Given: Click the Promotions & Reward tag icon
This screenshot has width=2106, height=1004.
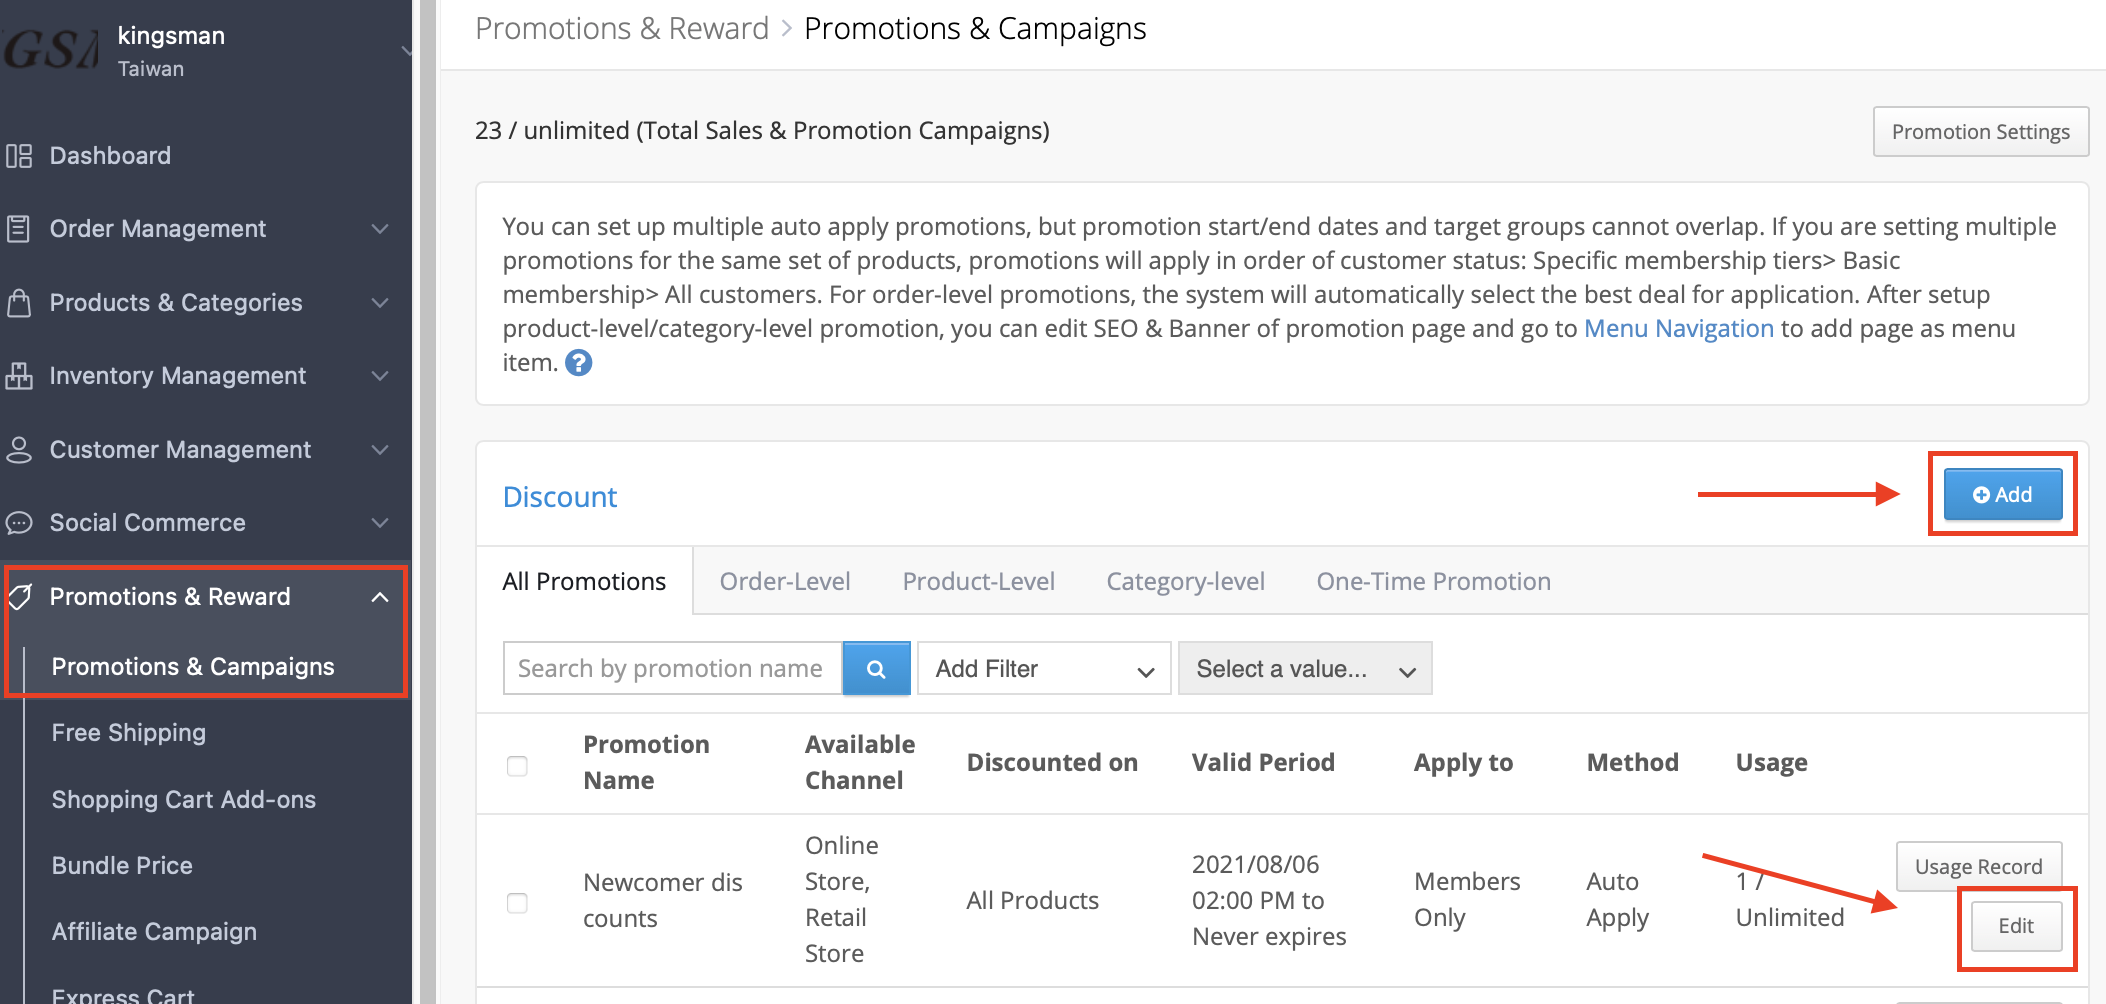Looking at the screenshot, I should point(19,597).
